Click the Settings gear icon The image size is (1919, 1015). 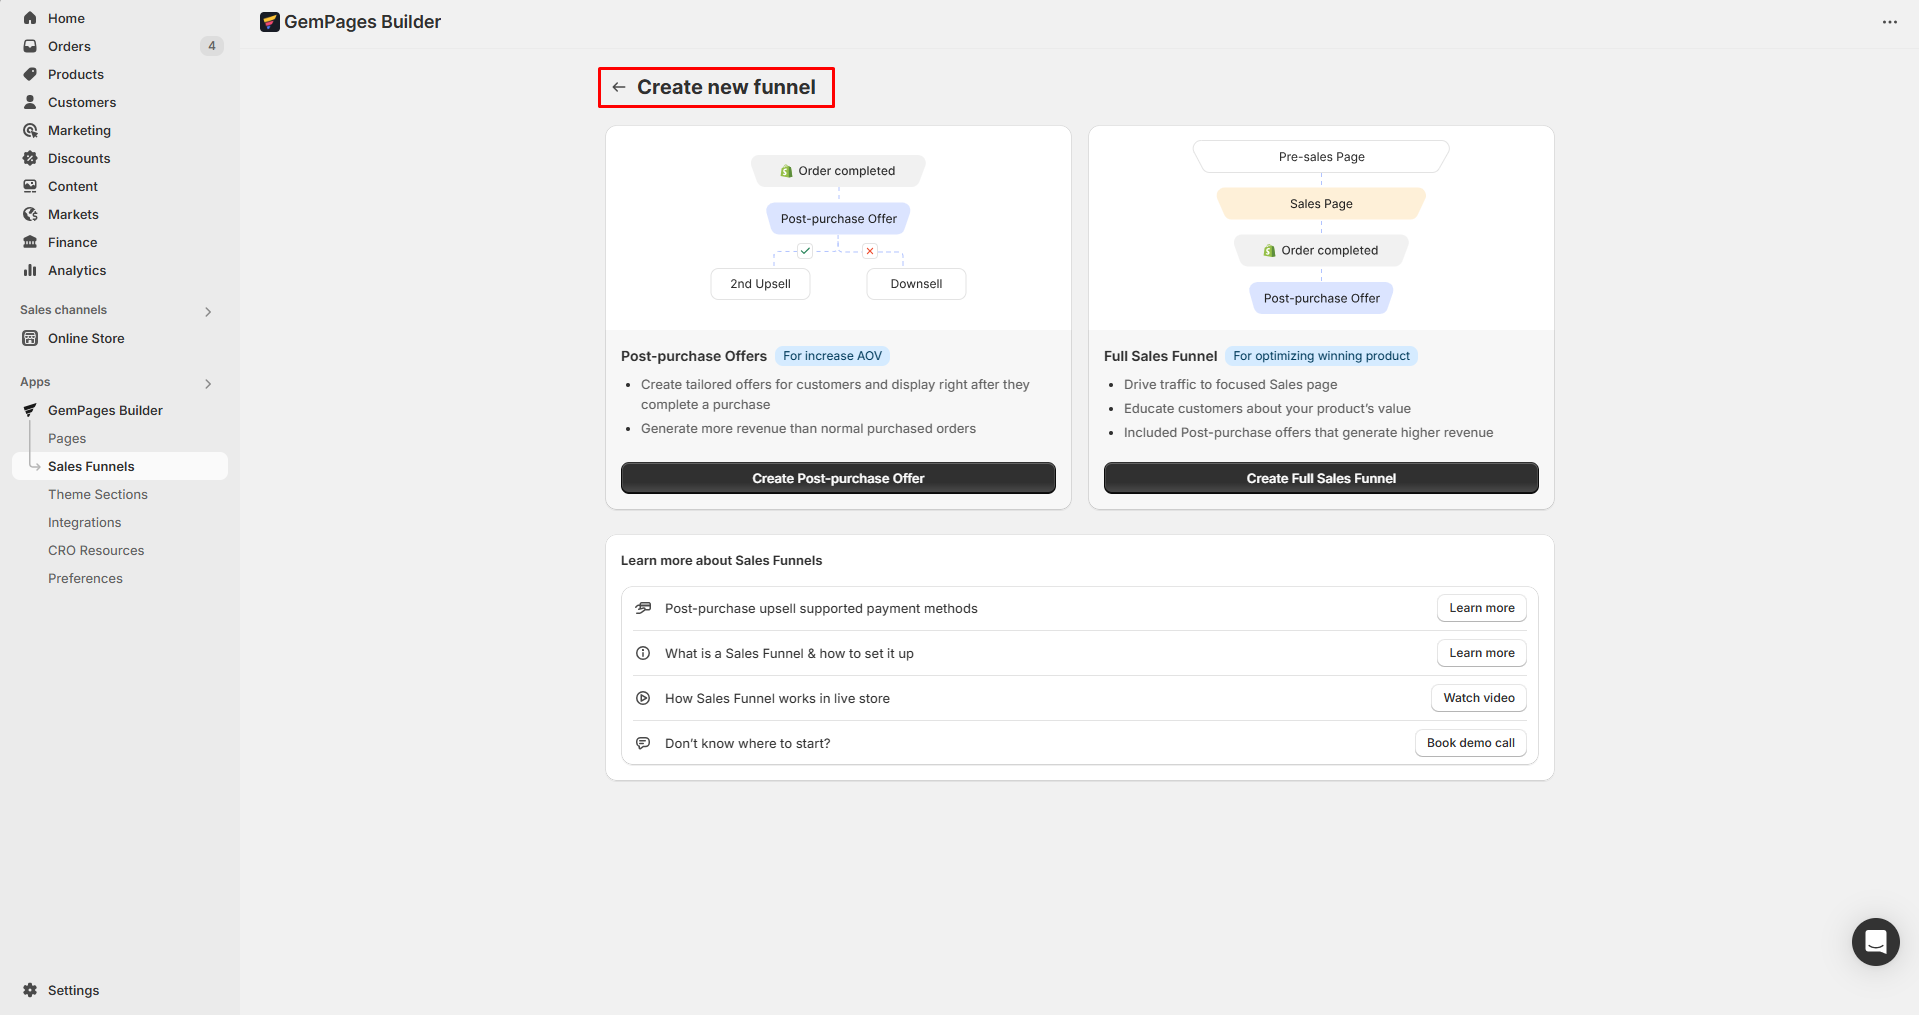coord(30,990)
